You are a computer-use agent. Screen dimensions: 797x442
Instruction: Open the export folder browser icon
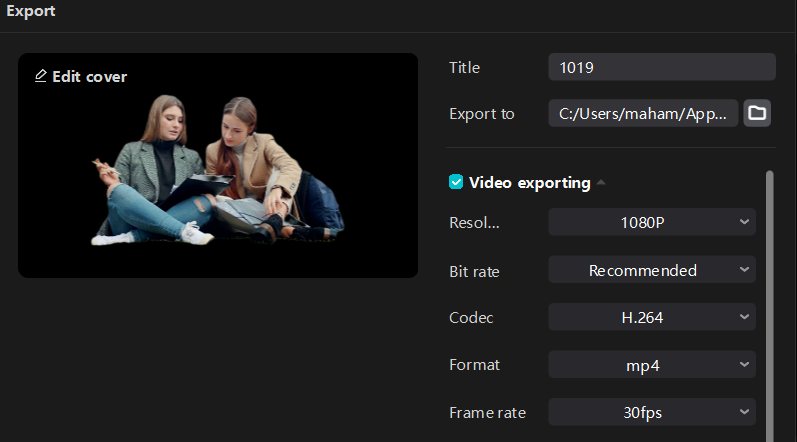[x=757, y=113]
